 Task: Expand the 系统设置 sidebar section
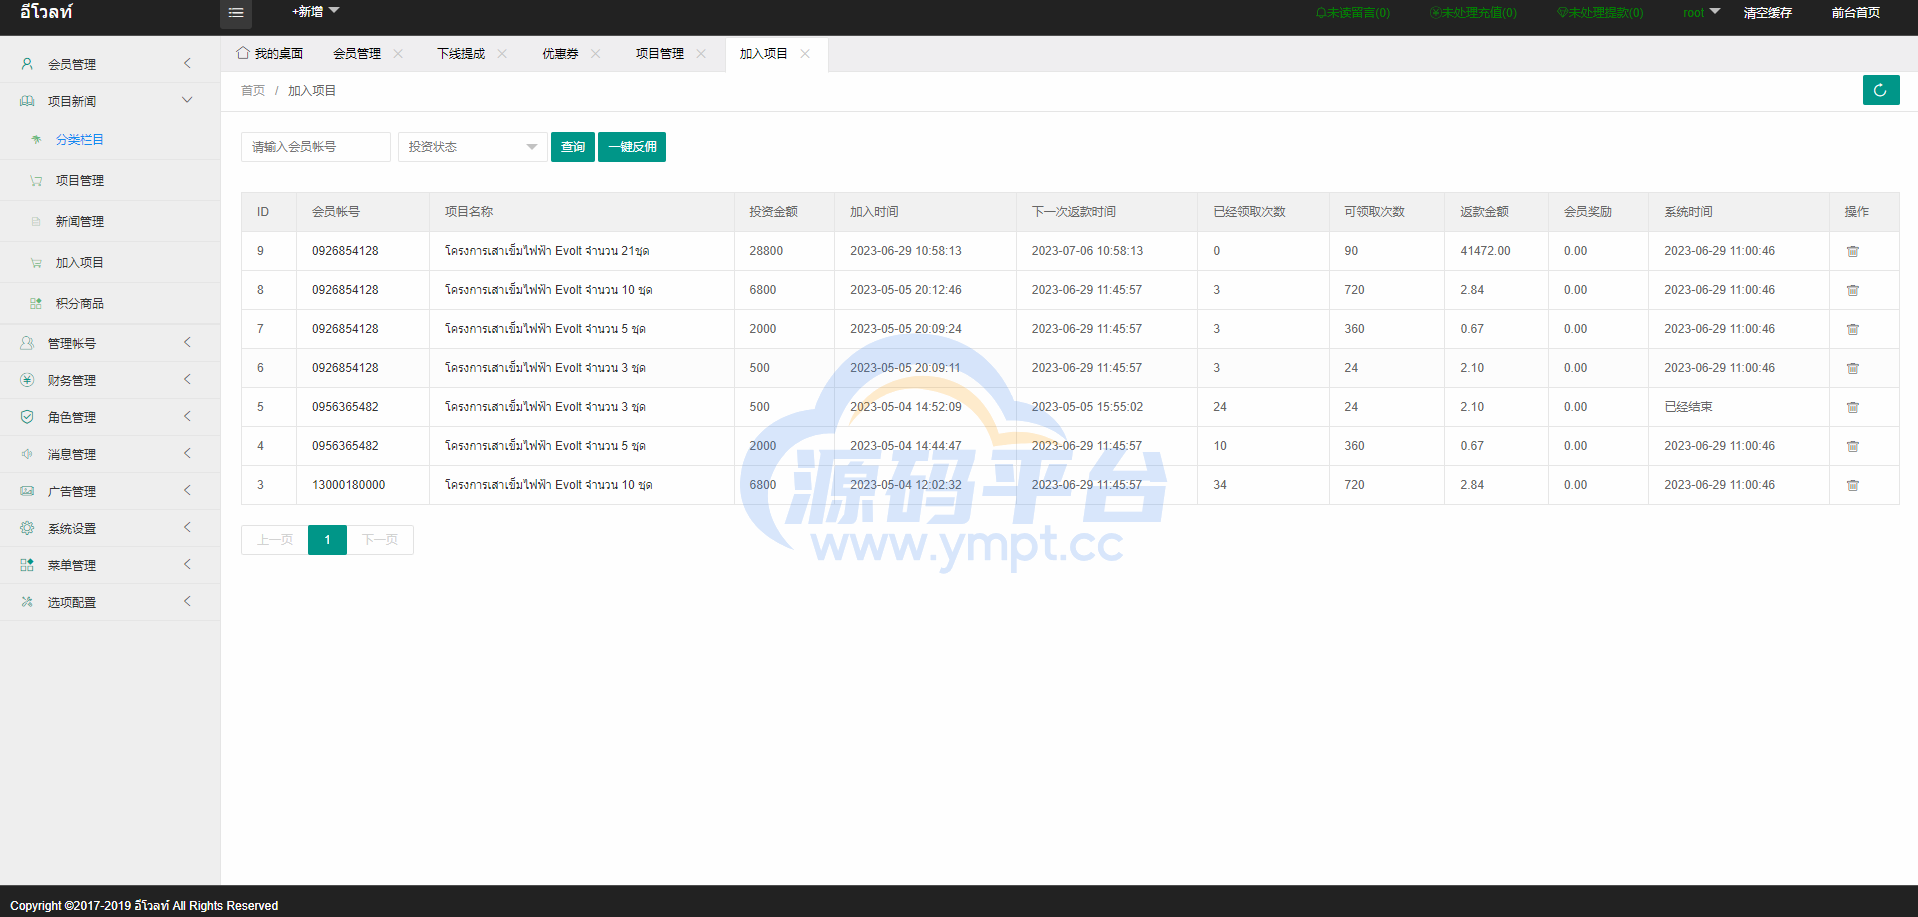pos(187,528)
